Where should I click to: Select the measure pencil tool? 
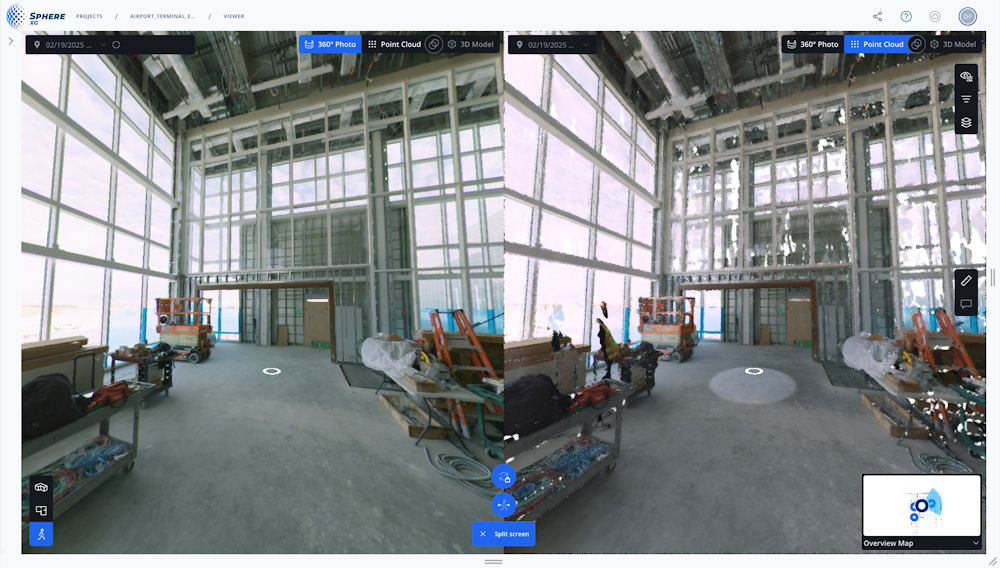coord(966,281)
